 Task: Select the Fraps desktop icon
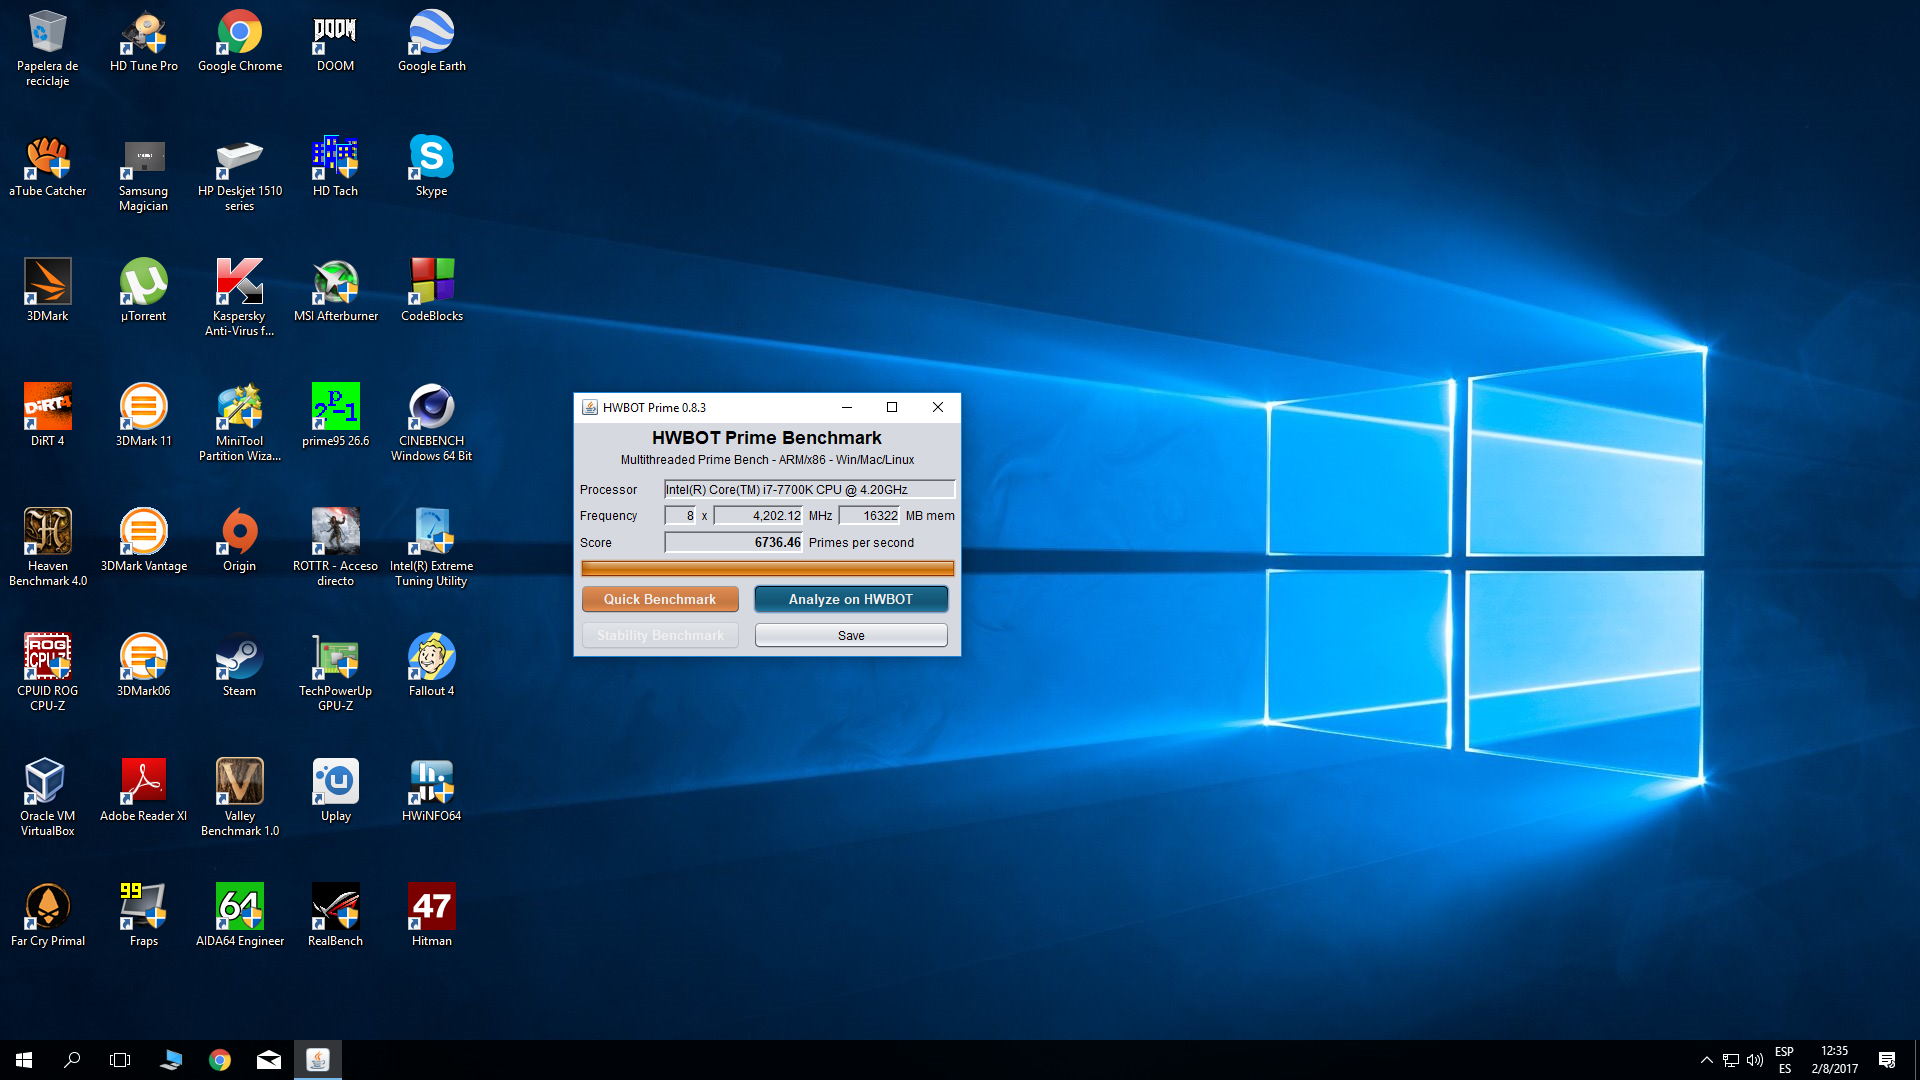(x=144, y=916)
